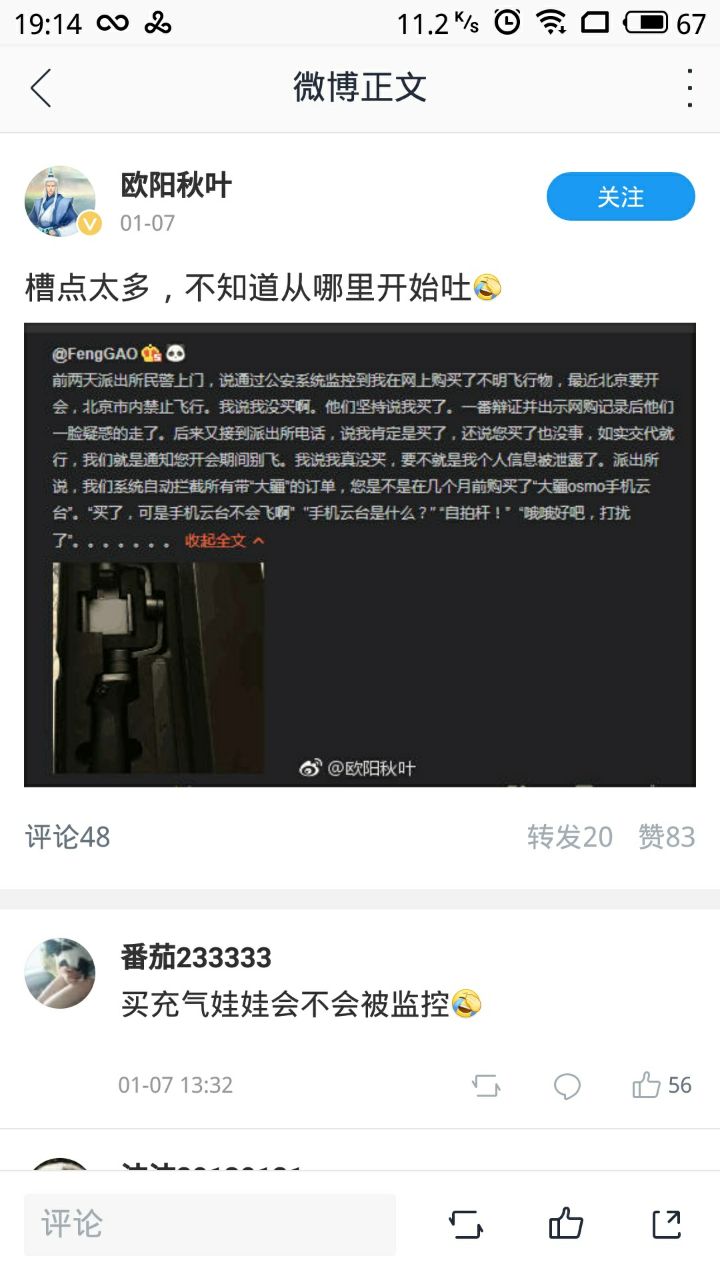The width and height of the screenshot is (720, 1280).
Task: Open the three-dot more options menu
Action: (689, 88)
